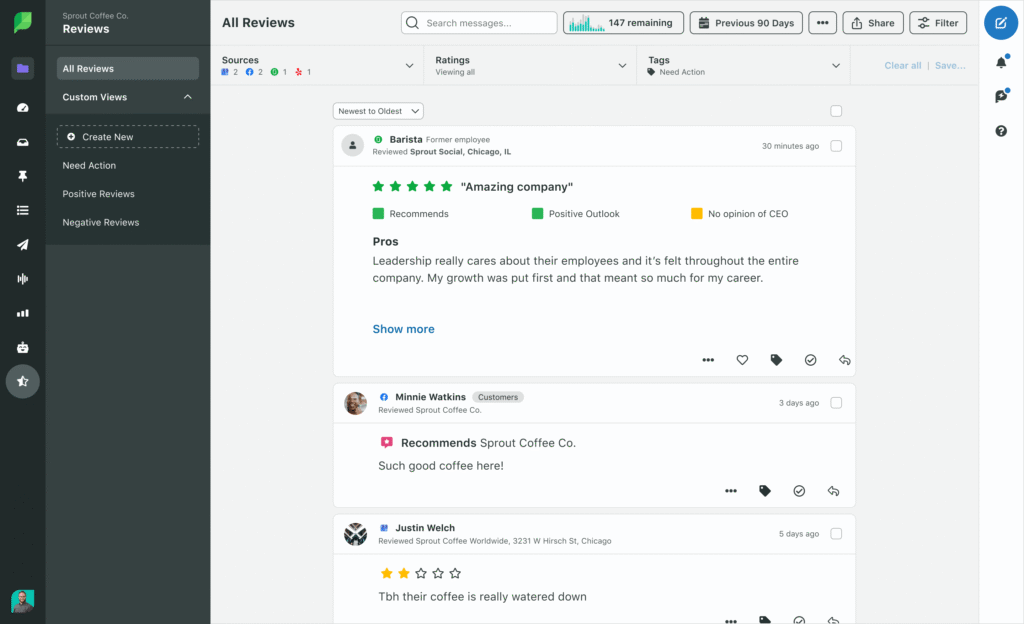Open the bot automation icon in sidebar
Screen dimensions: 1024x624
[23, 347]
